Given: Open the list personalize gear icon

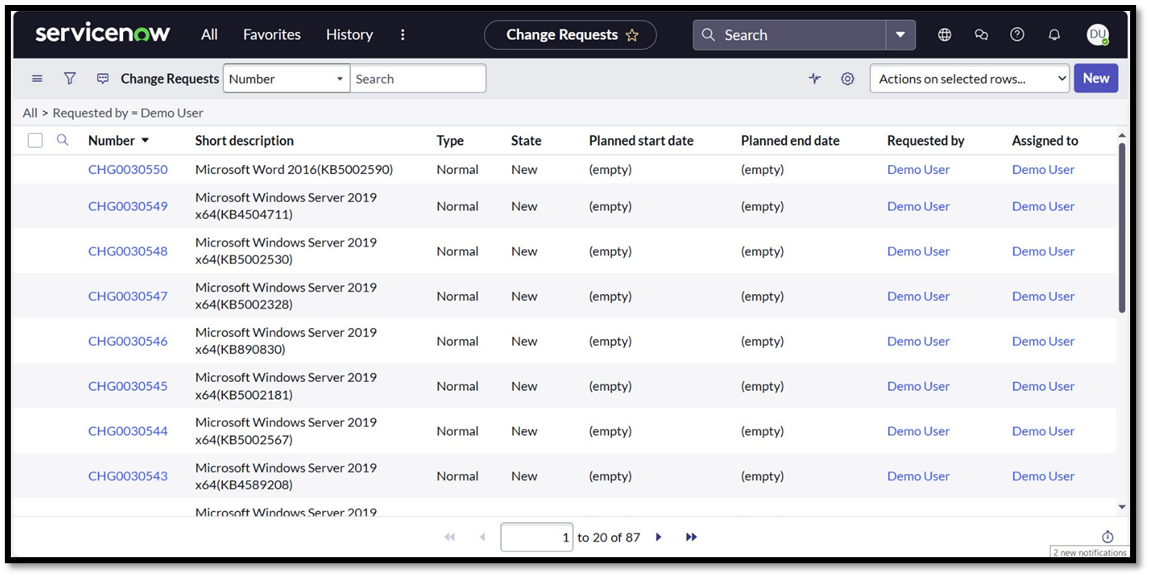Looking at the screenshot, I should point(847,78).
